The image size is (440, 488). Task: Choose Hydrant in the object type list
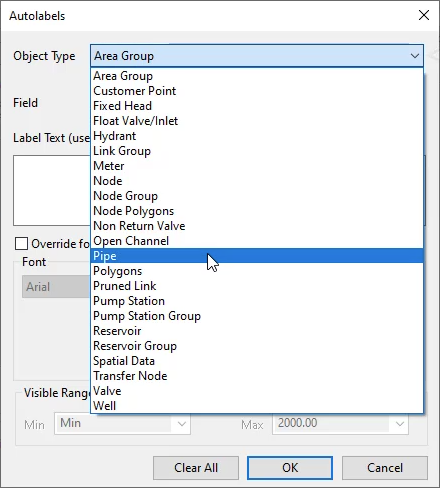pos(257,136)
